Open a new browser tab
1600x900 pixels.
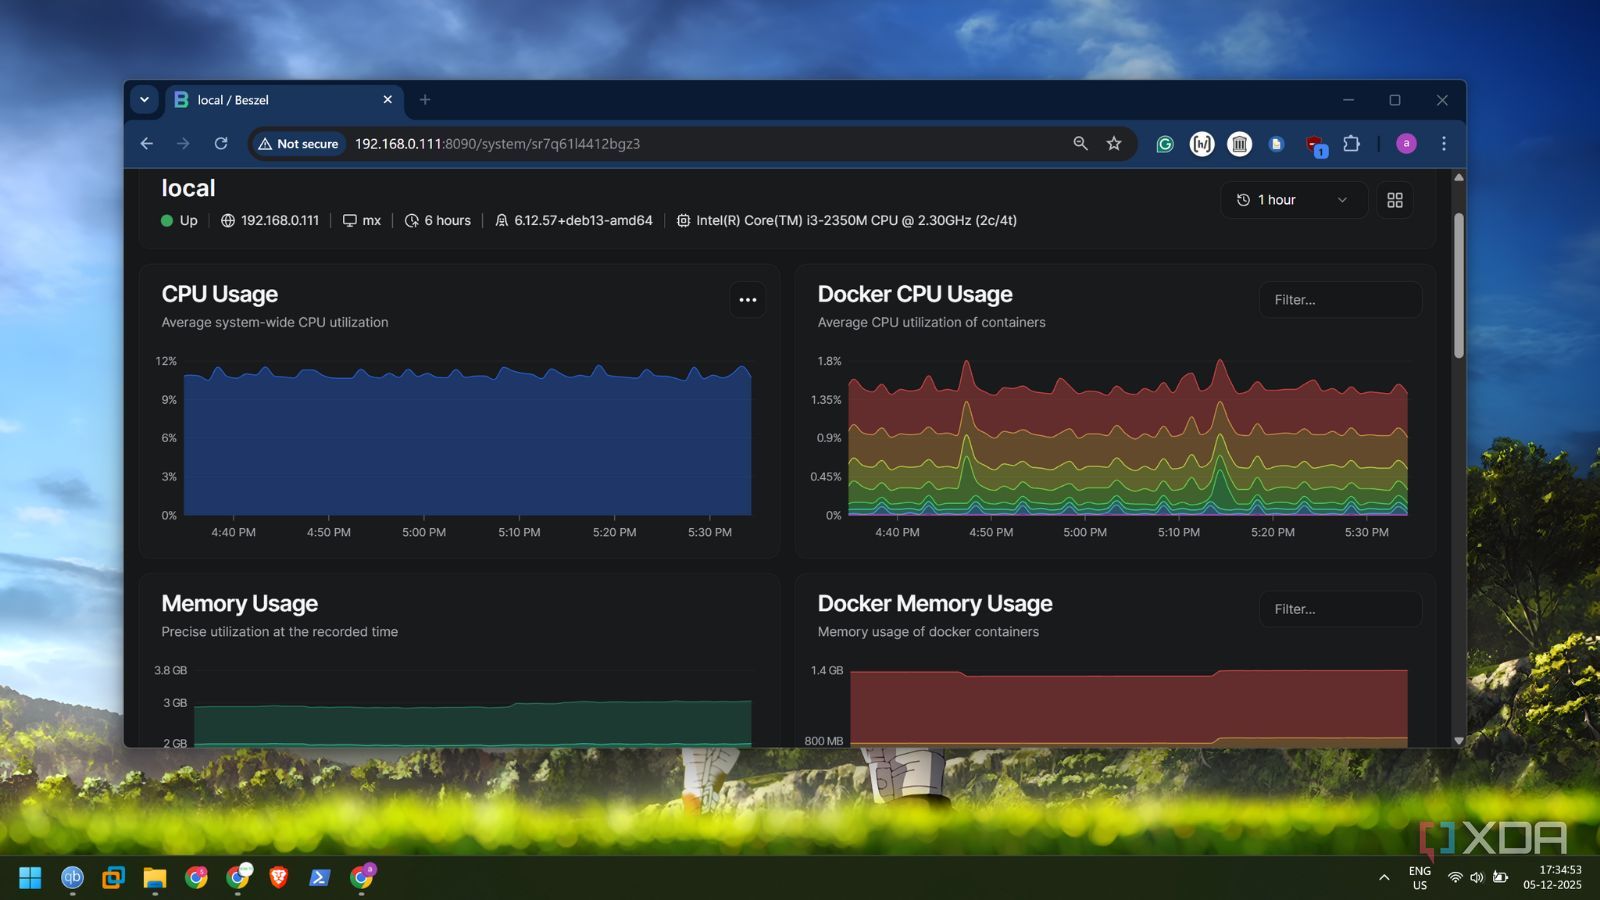425,100
